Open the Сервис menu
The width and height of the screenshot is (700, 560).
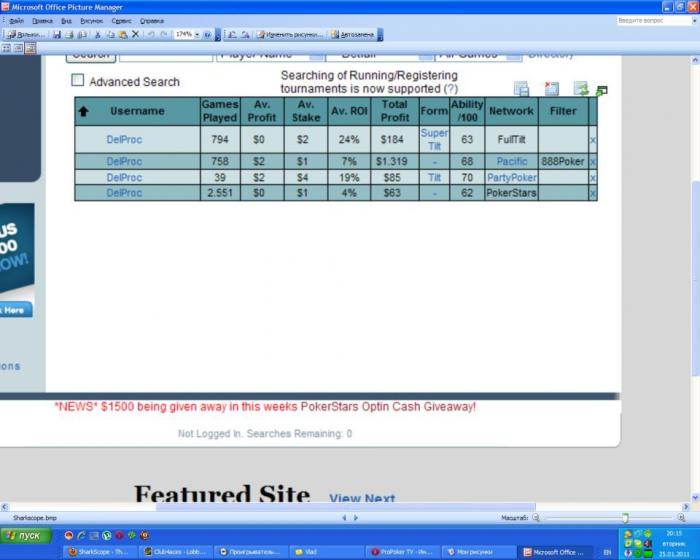(x=121, y=21)
